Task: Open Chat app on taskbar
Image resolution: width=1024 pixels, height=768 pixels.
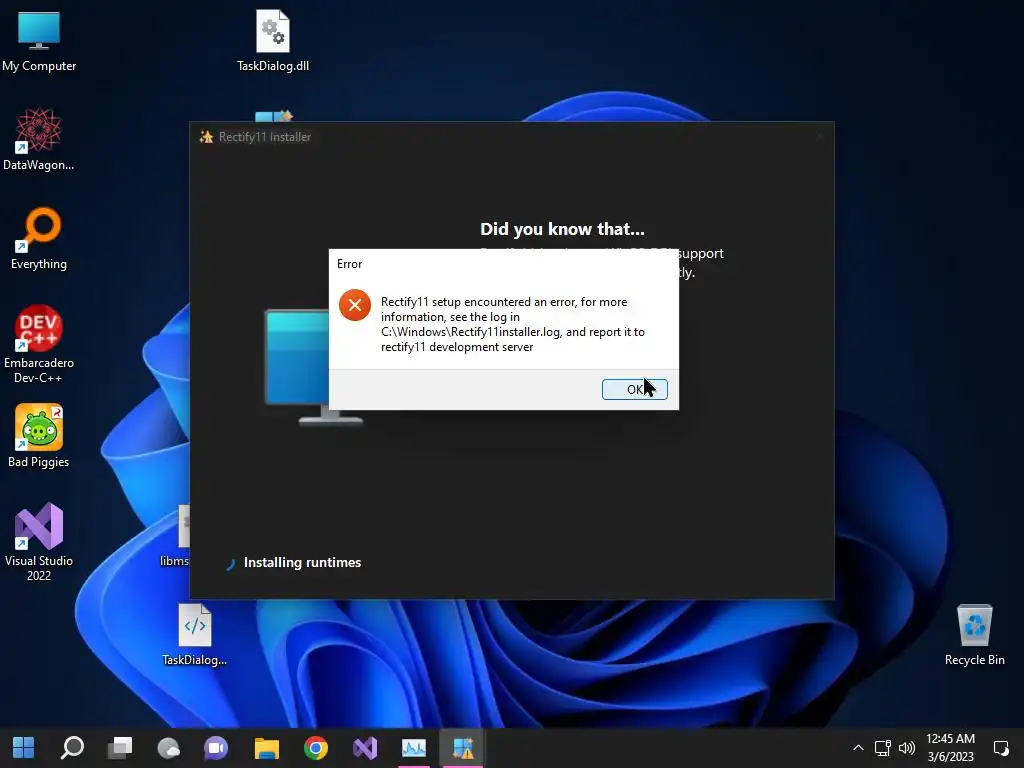Action: [x=216, y=748]
